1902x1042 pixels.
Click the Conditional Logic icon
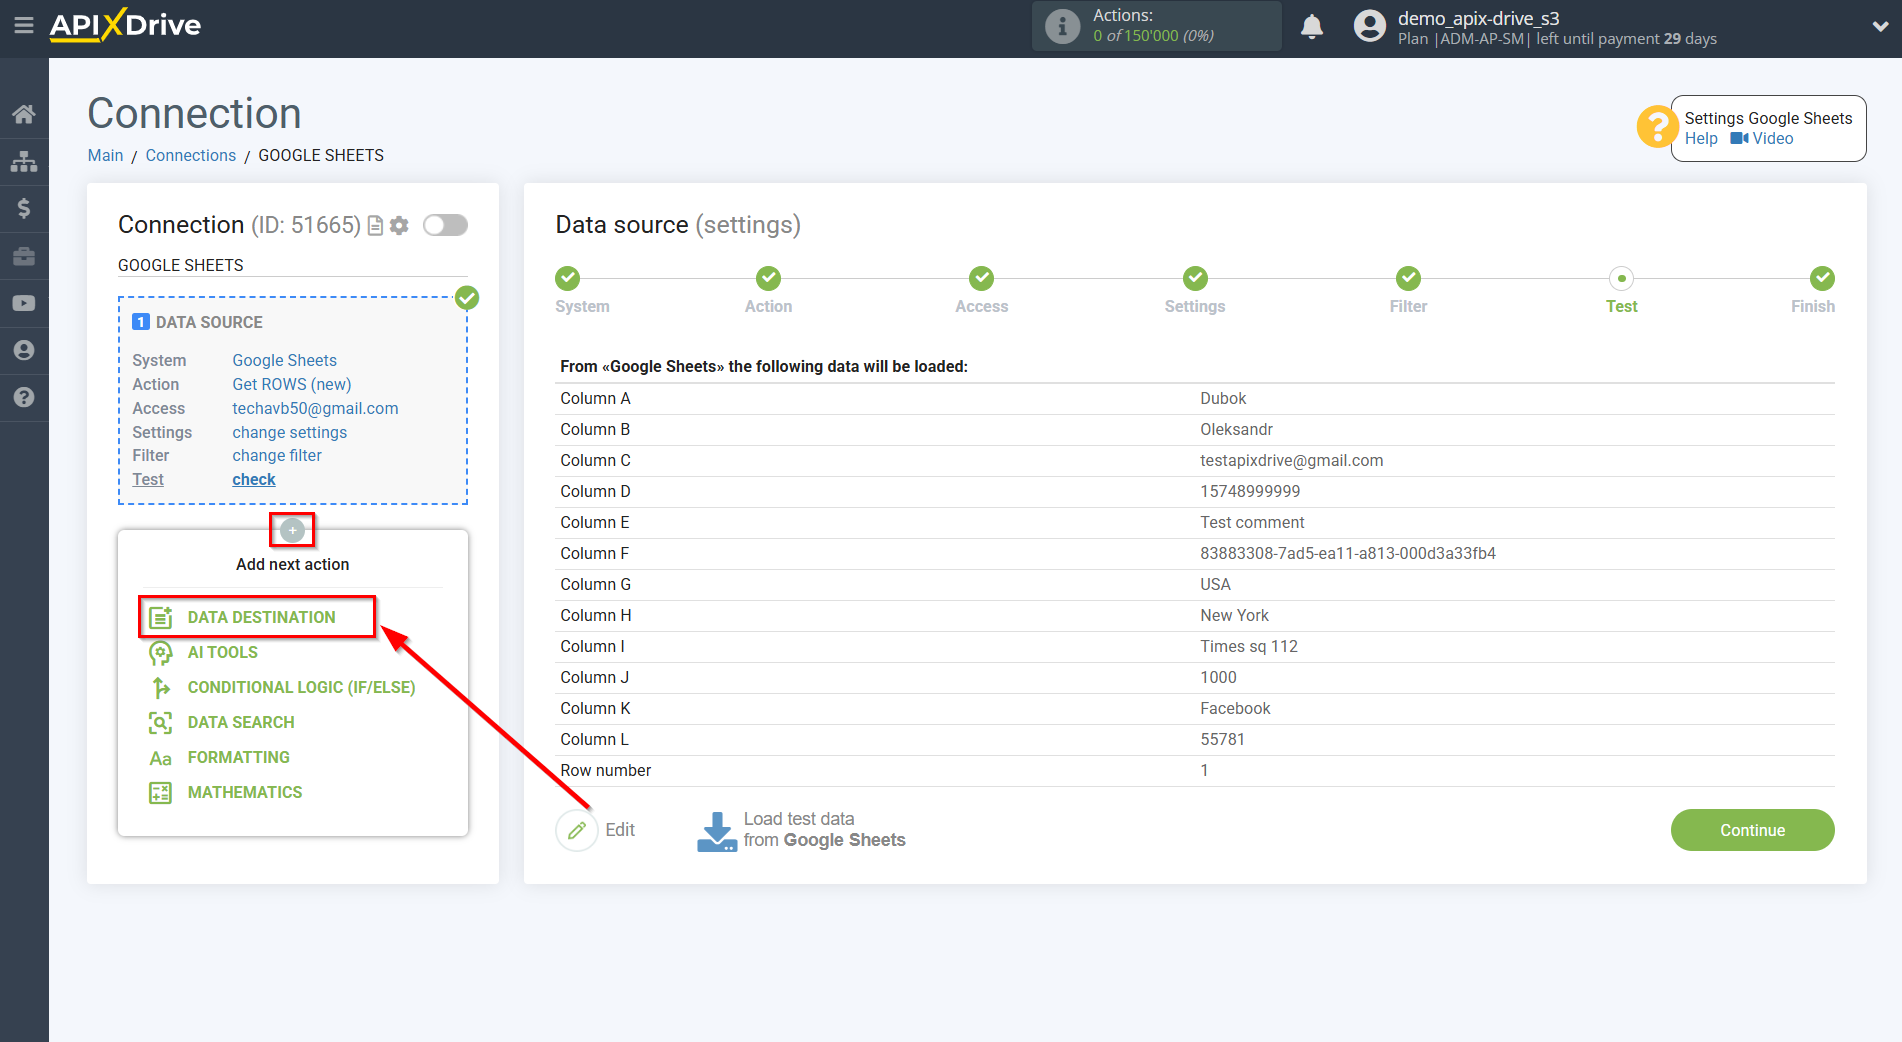pos(160,687)
